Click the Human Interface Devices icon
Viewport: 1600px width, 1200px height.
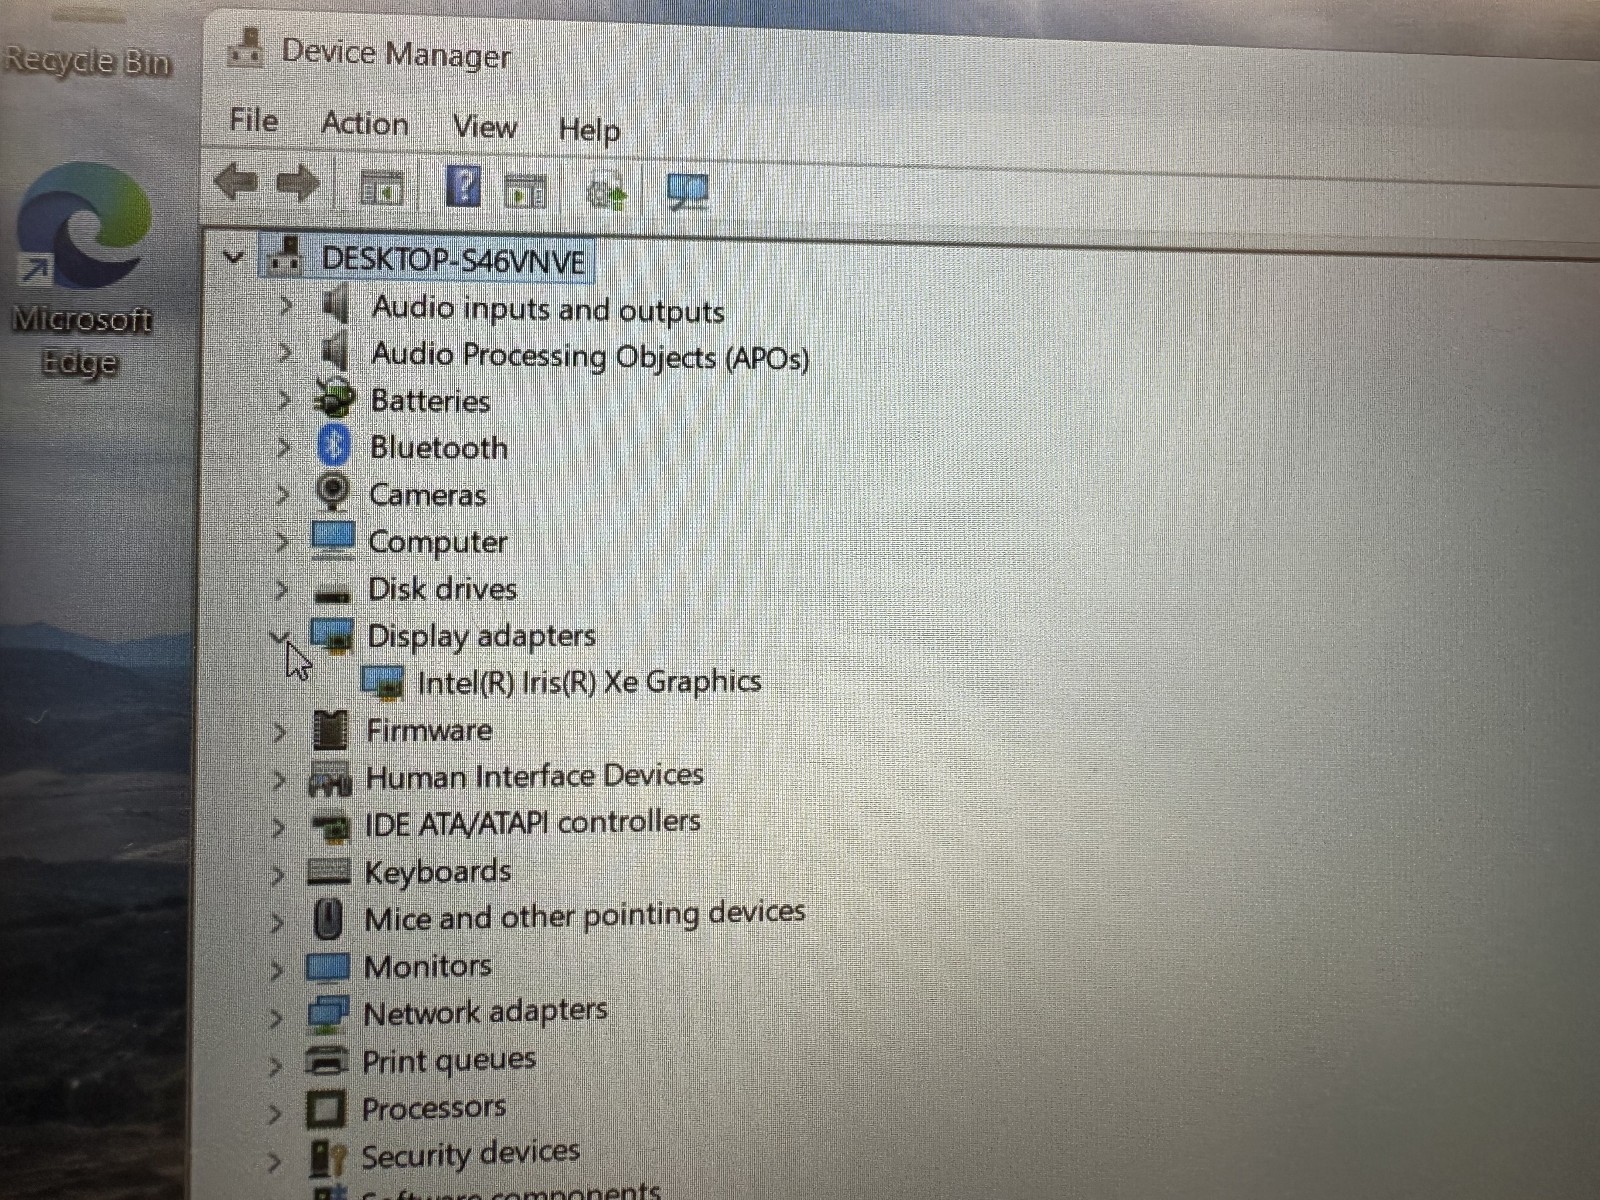coord(330,779)
